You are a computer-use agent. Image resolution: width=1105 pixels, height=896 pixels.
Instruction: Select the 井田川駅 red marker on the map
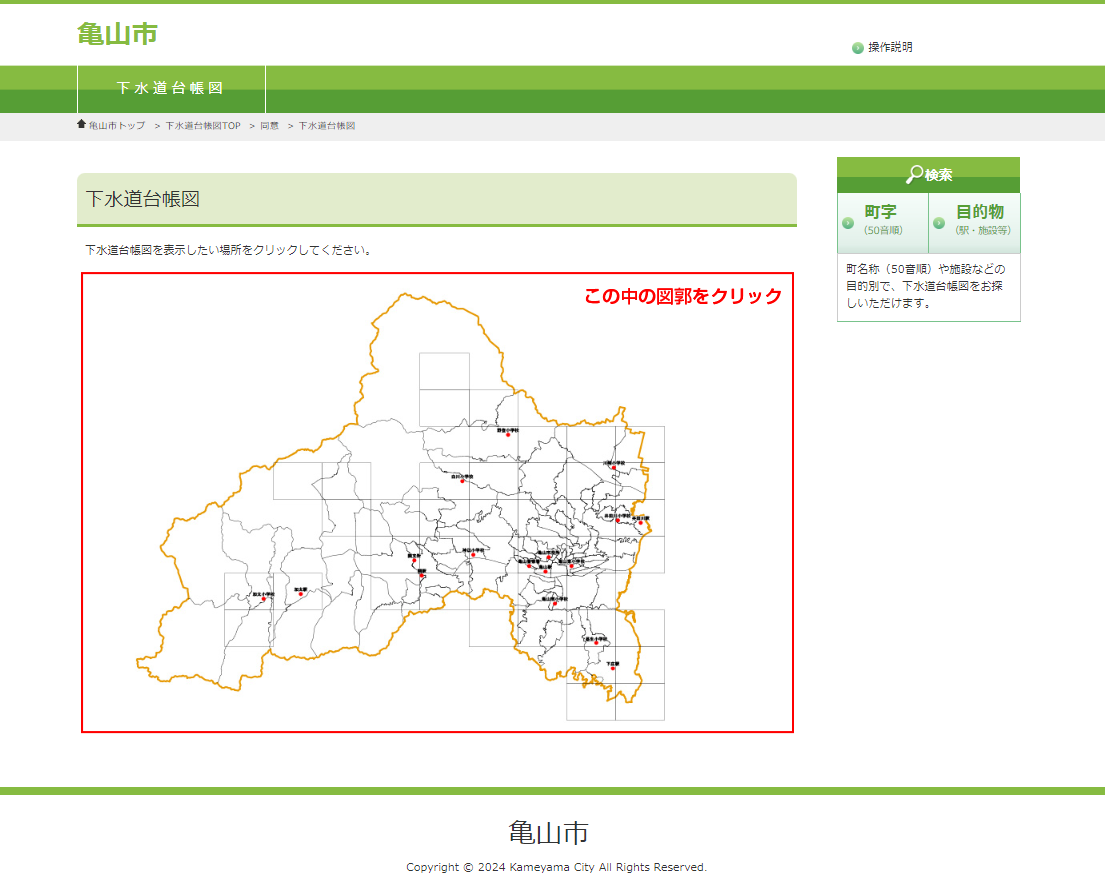pos(641,523)
